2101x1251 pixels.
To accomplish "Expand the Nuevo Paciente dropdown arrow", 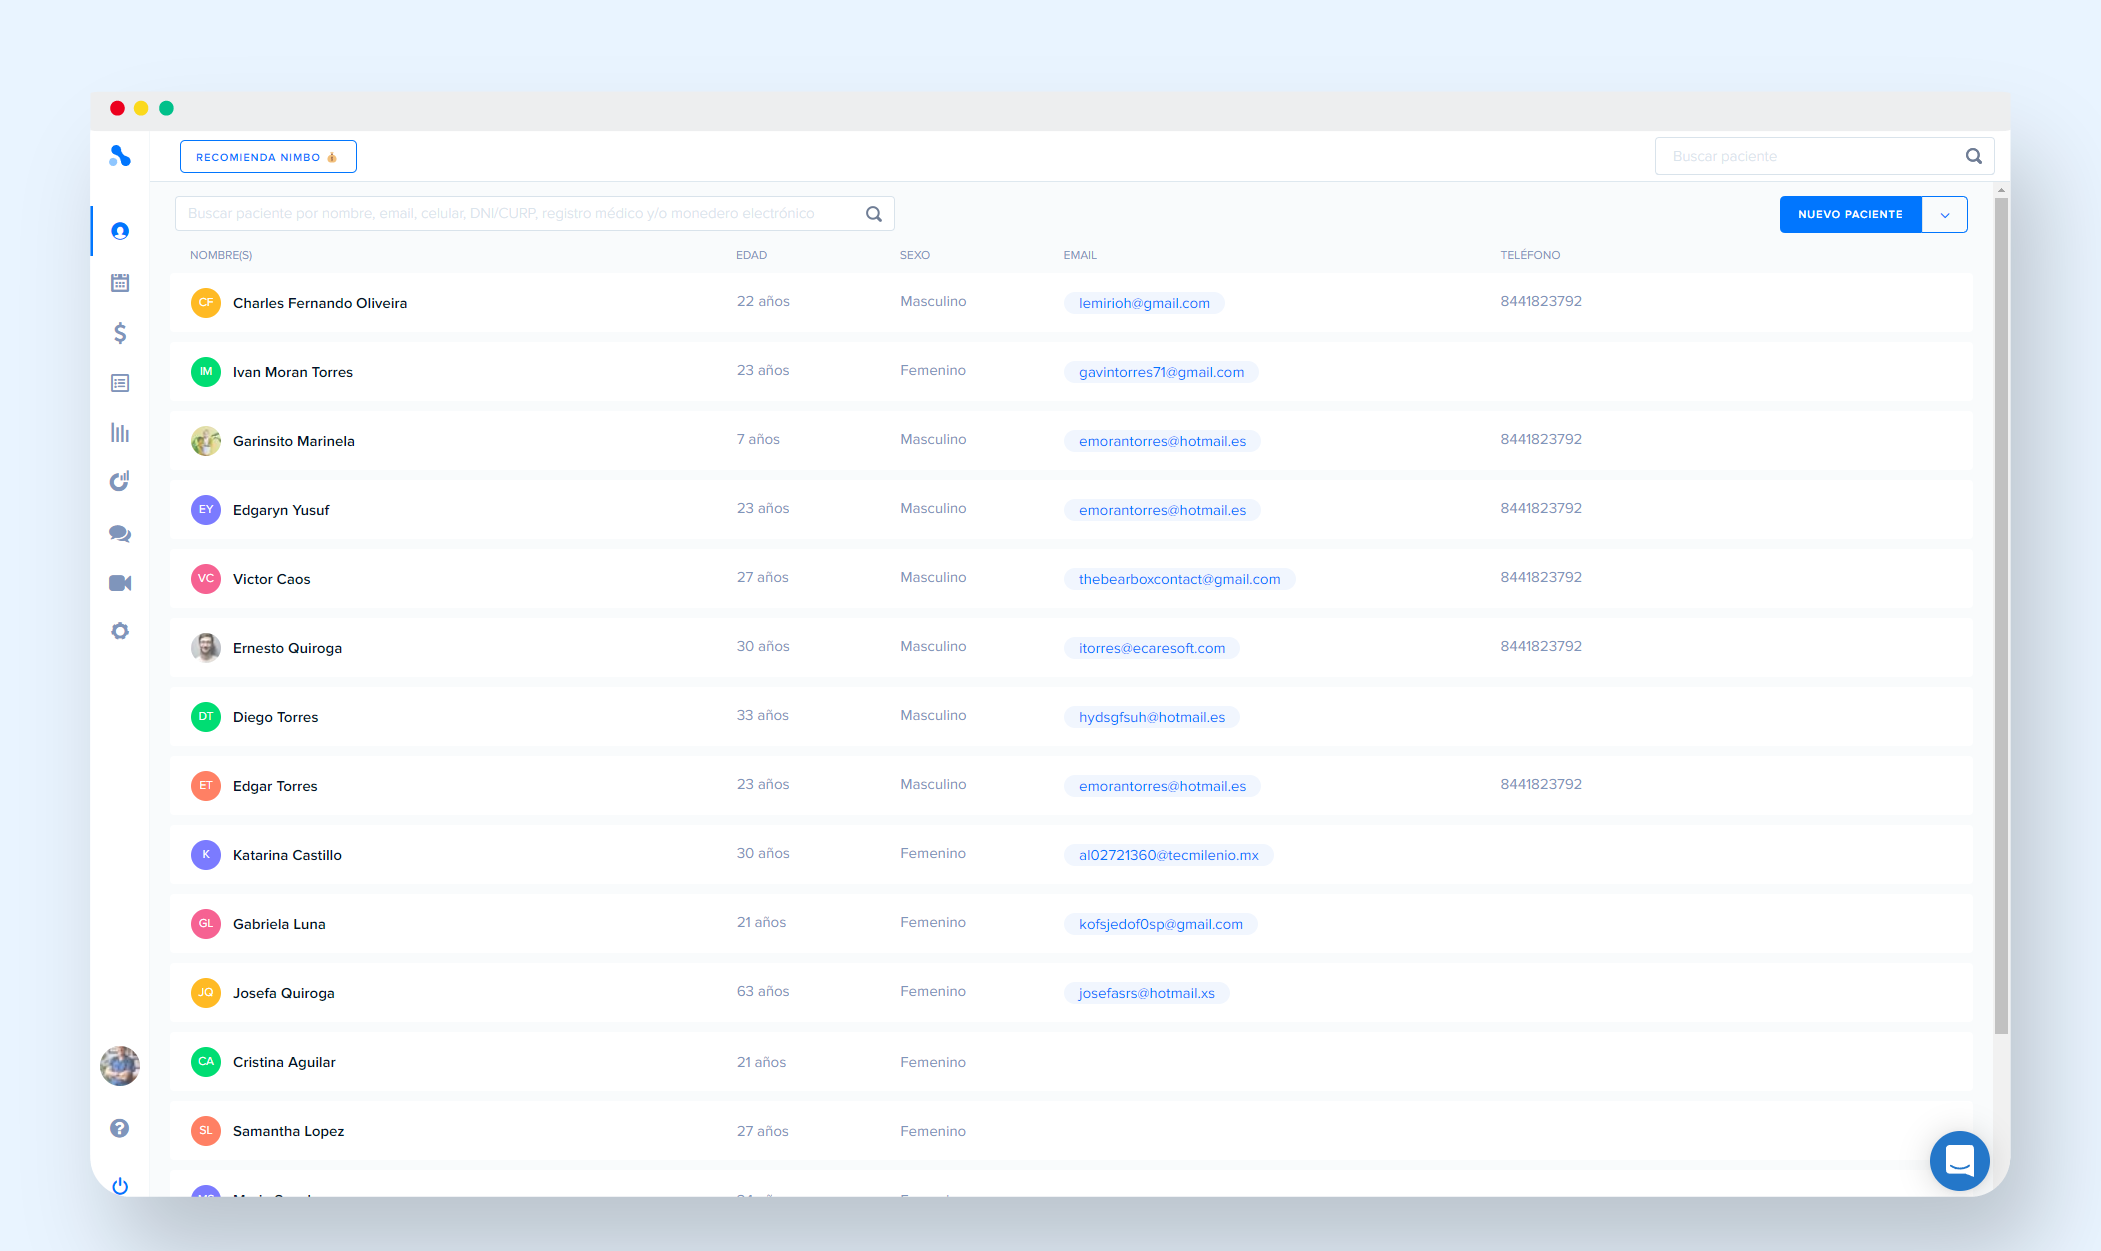I will 1944,215.
